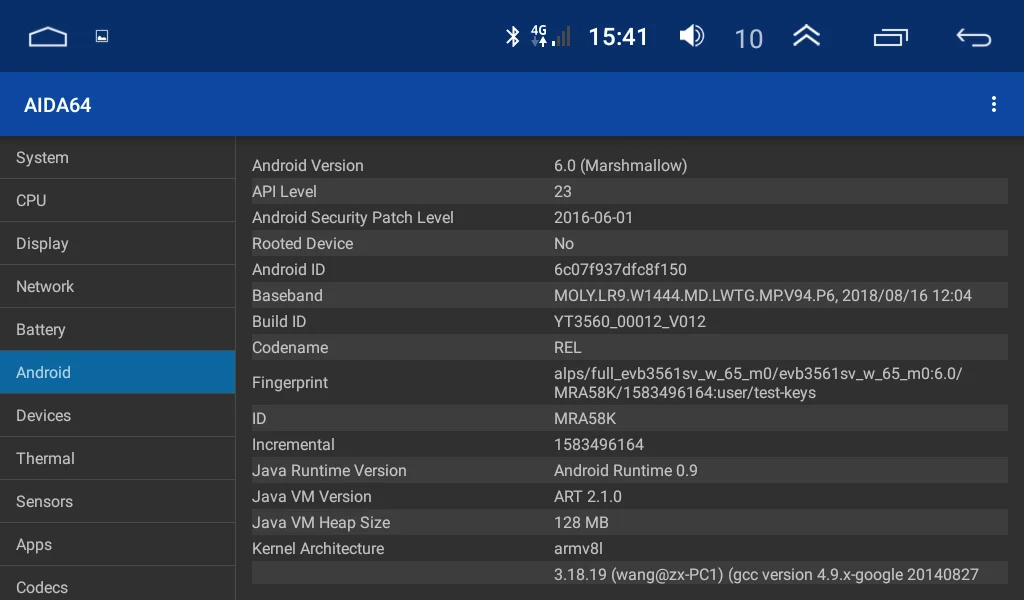Select the highlighted Android category
Viewport: 1024px width, 600px height.
click(x=118, y=372)
